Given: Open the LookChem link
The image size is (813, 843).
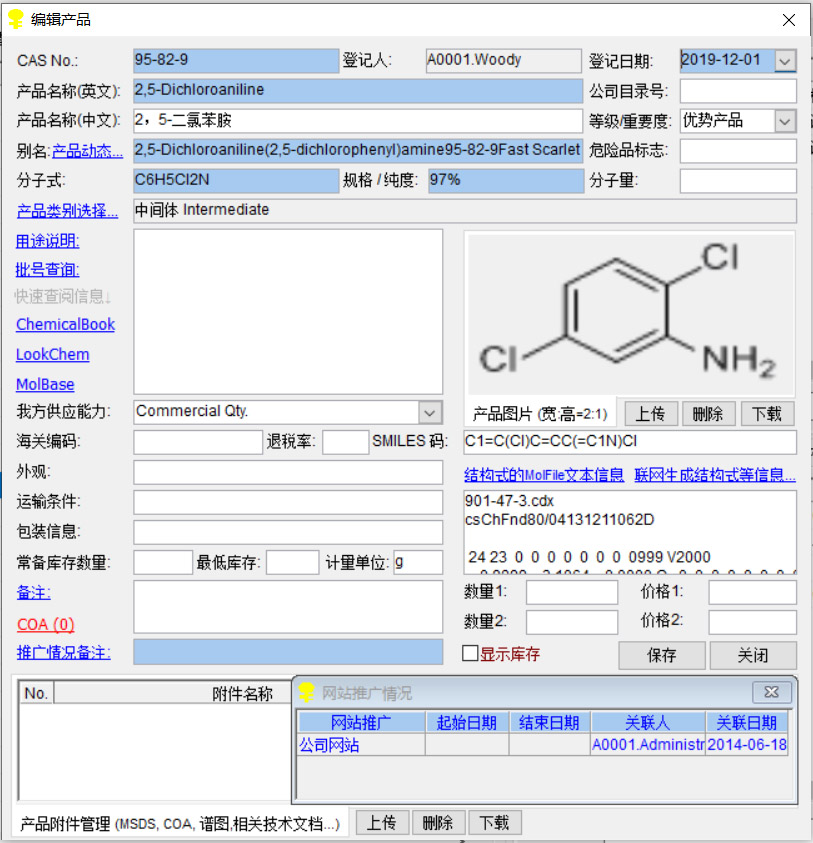Looking at the screenshot, I should [x=52, y=355].
